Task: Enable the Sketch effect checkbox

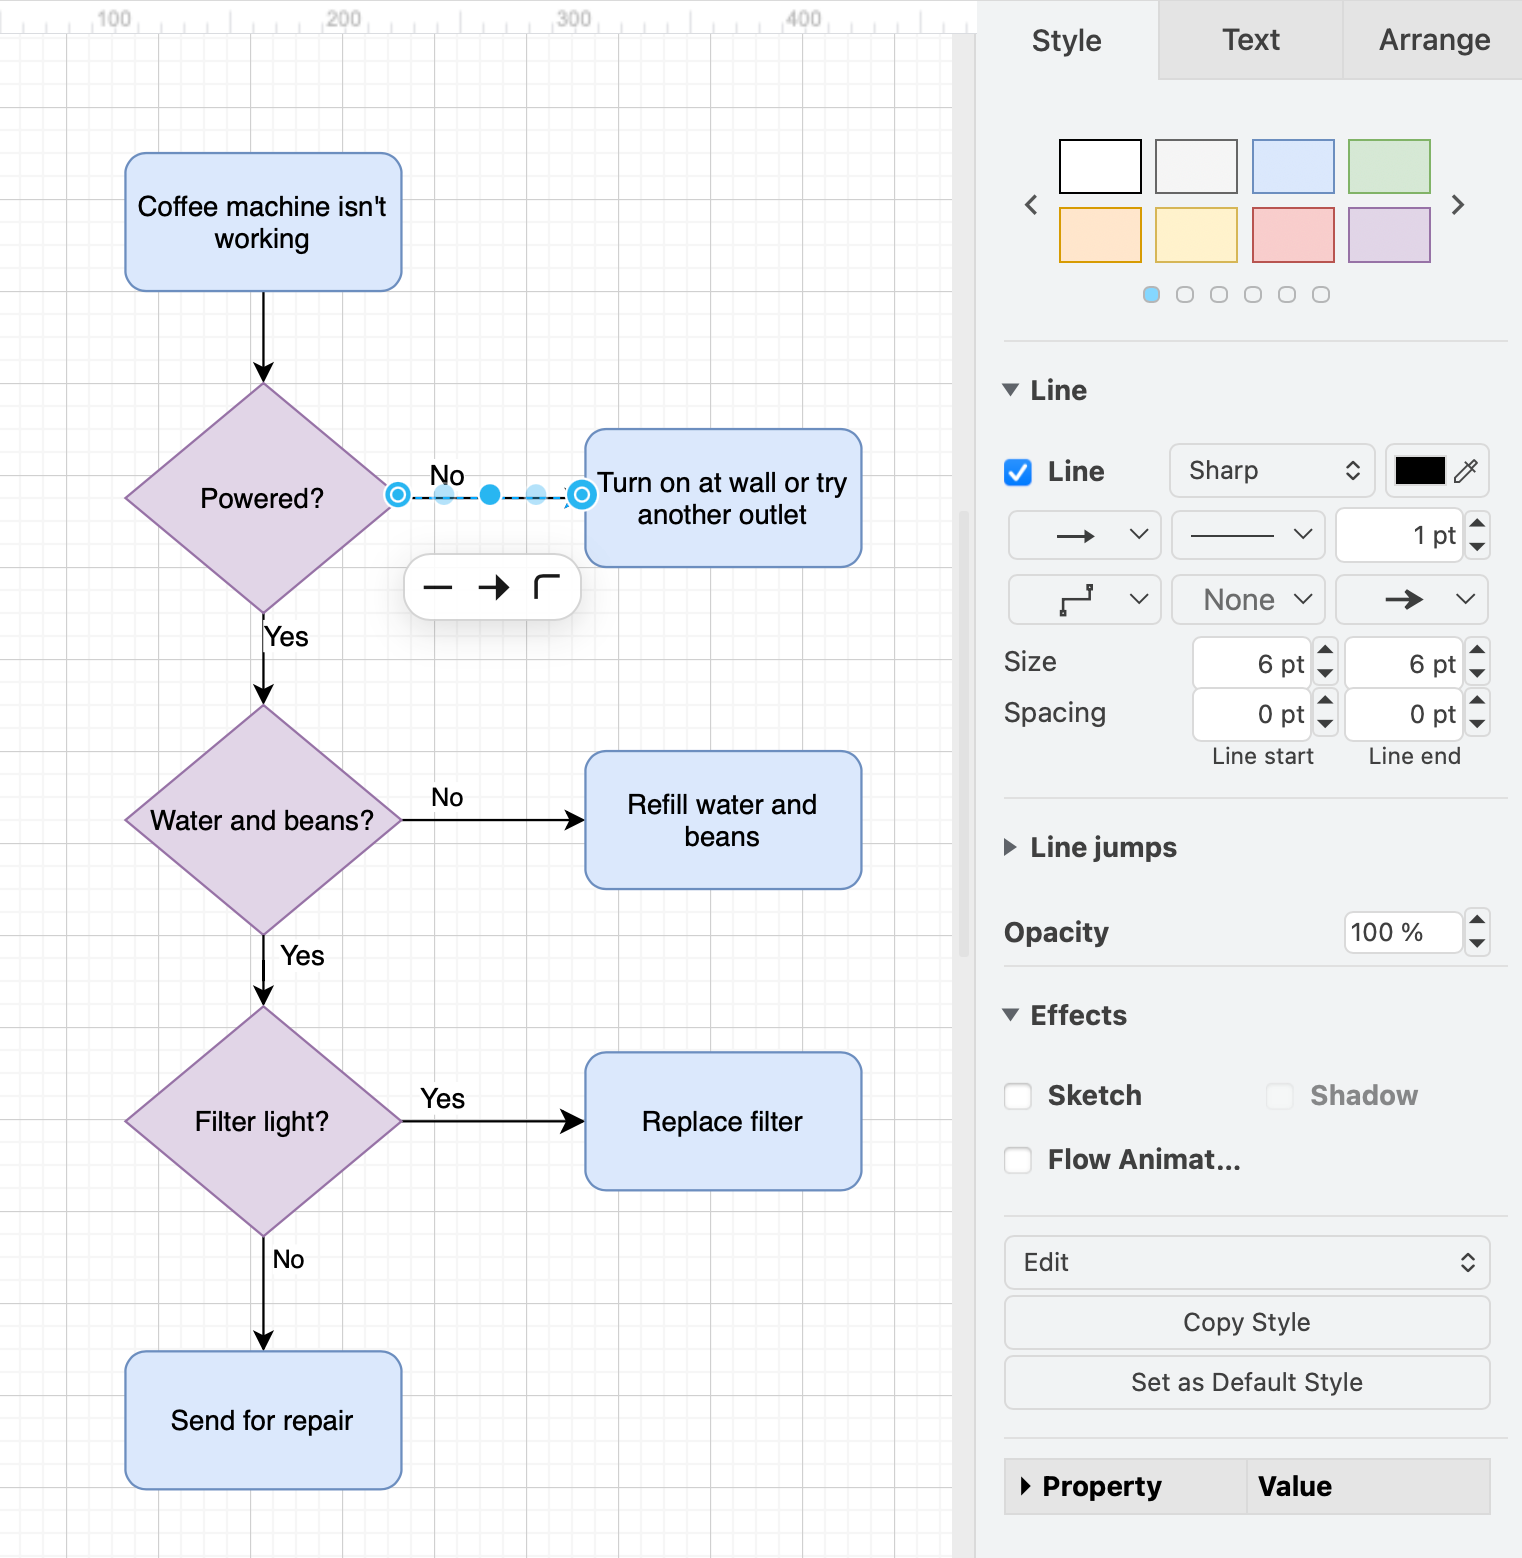Action: (x=1018, y=1096)
